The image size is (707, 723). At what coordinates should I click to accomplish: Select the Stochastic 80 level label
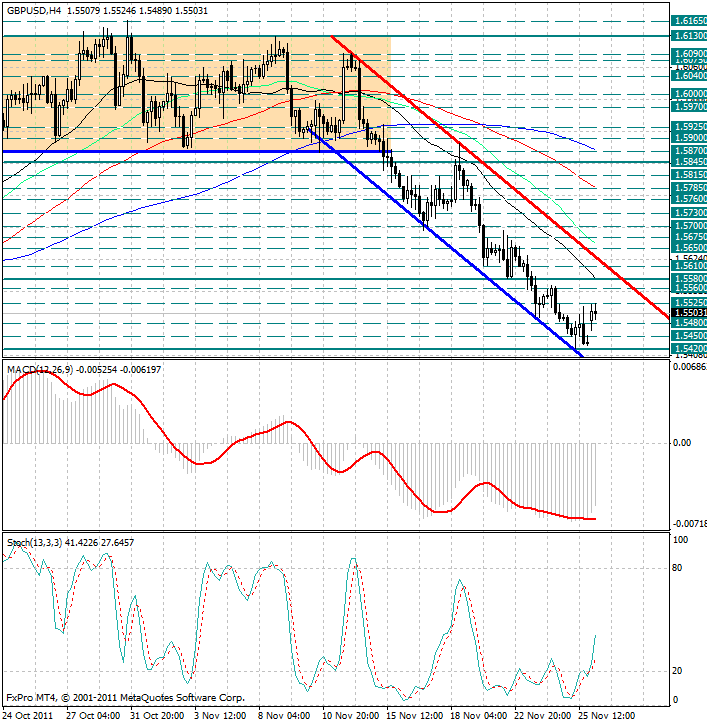point(677,568)
